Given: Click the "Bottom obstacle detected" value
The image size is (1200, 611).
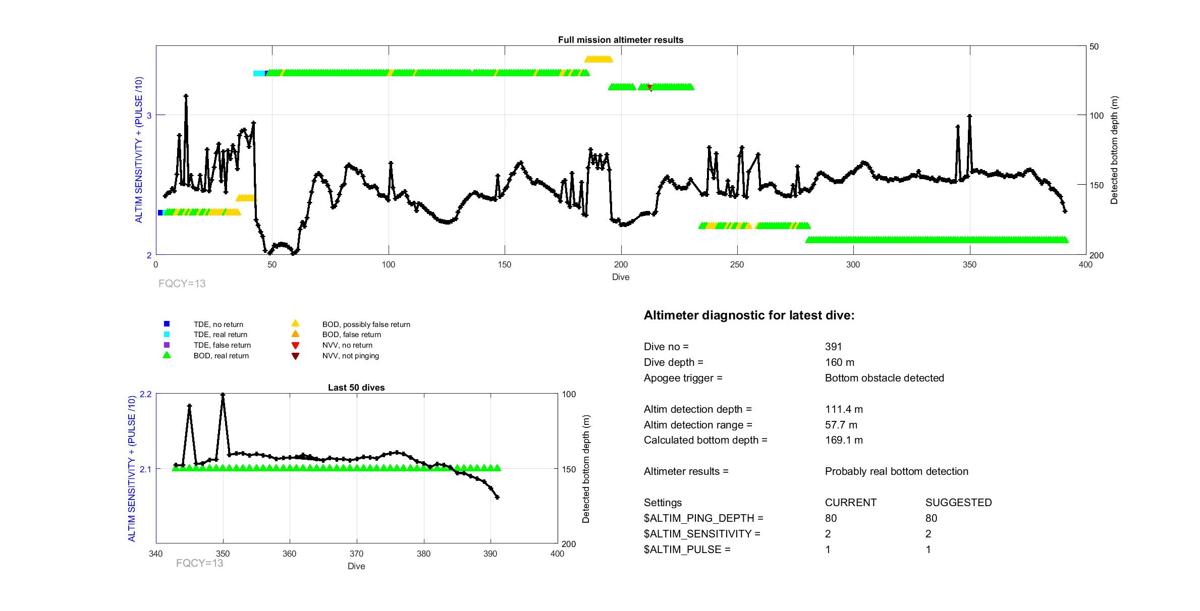Looking at the screenshot, I should [882, 378].
